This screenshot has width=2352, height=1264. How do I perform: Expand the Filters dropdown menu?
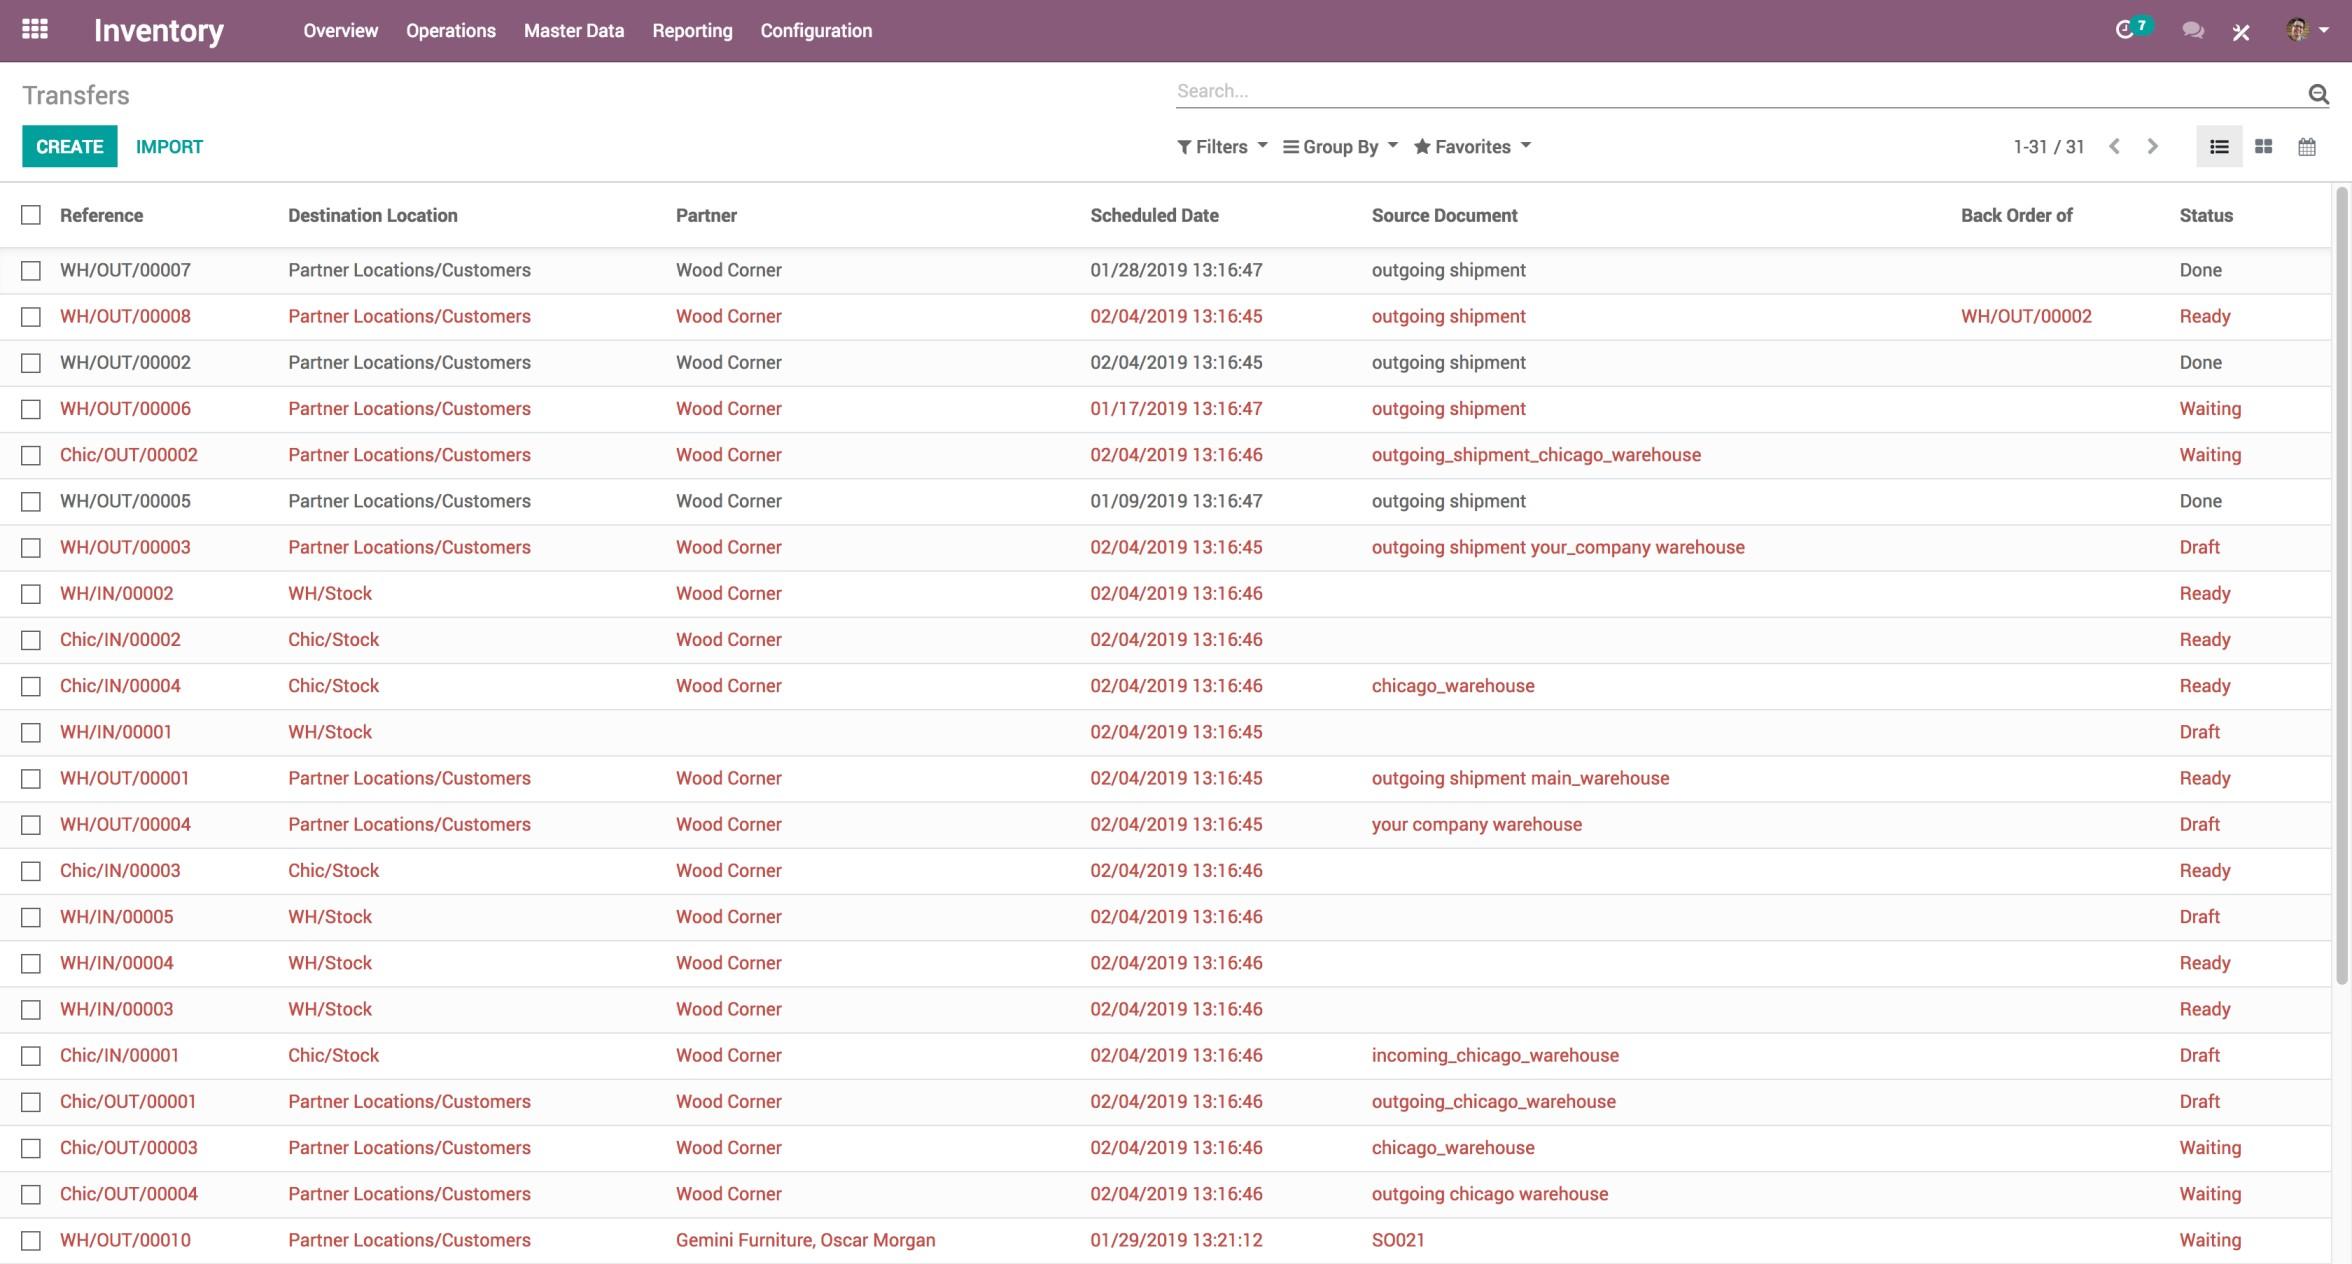[x=1222, y=146]
